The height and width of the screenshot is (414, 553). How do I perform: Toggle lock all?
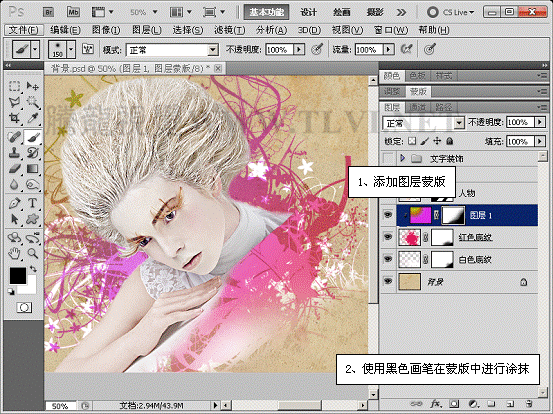tap(450, 141)
